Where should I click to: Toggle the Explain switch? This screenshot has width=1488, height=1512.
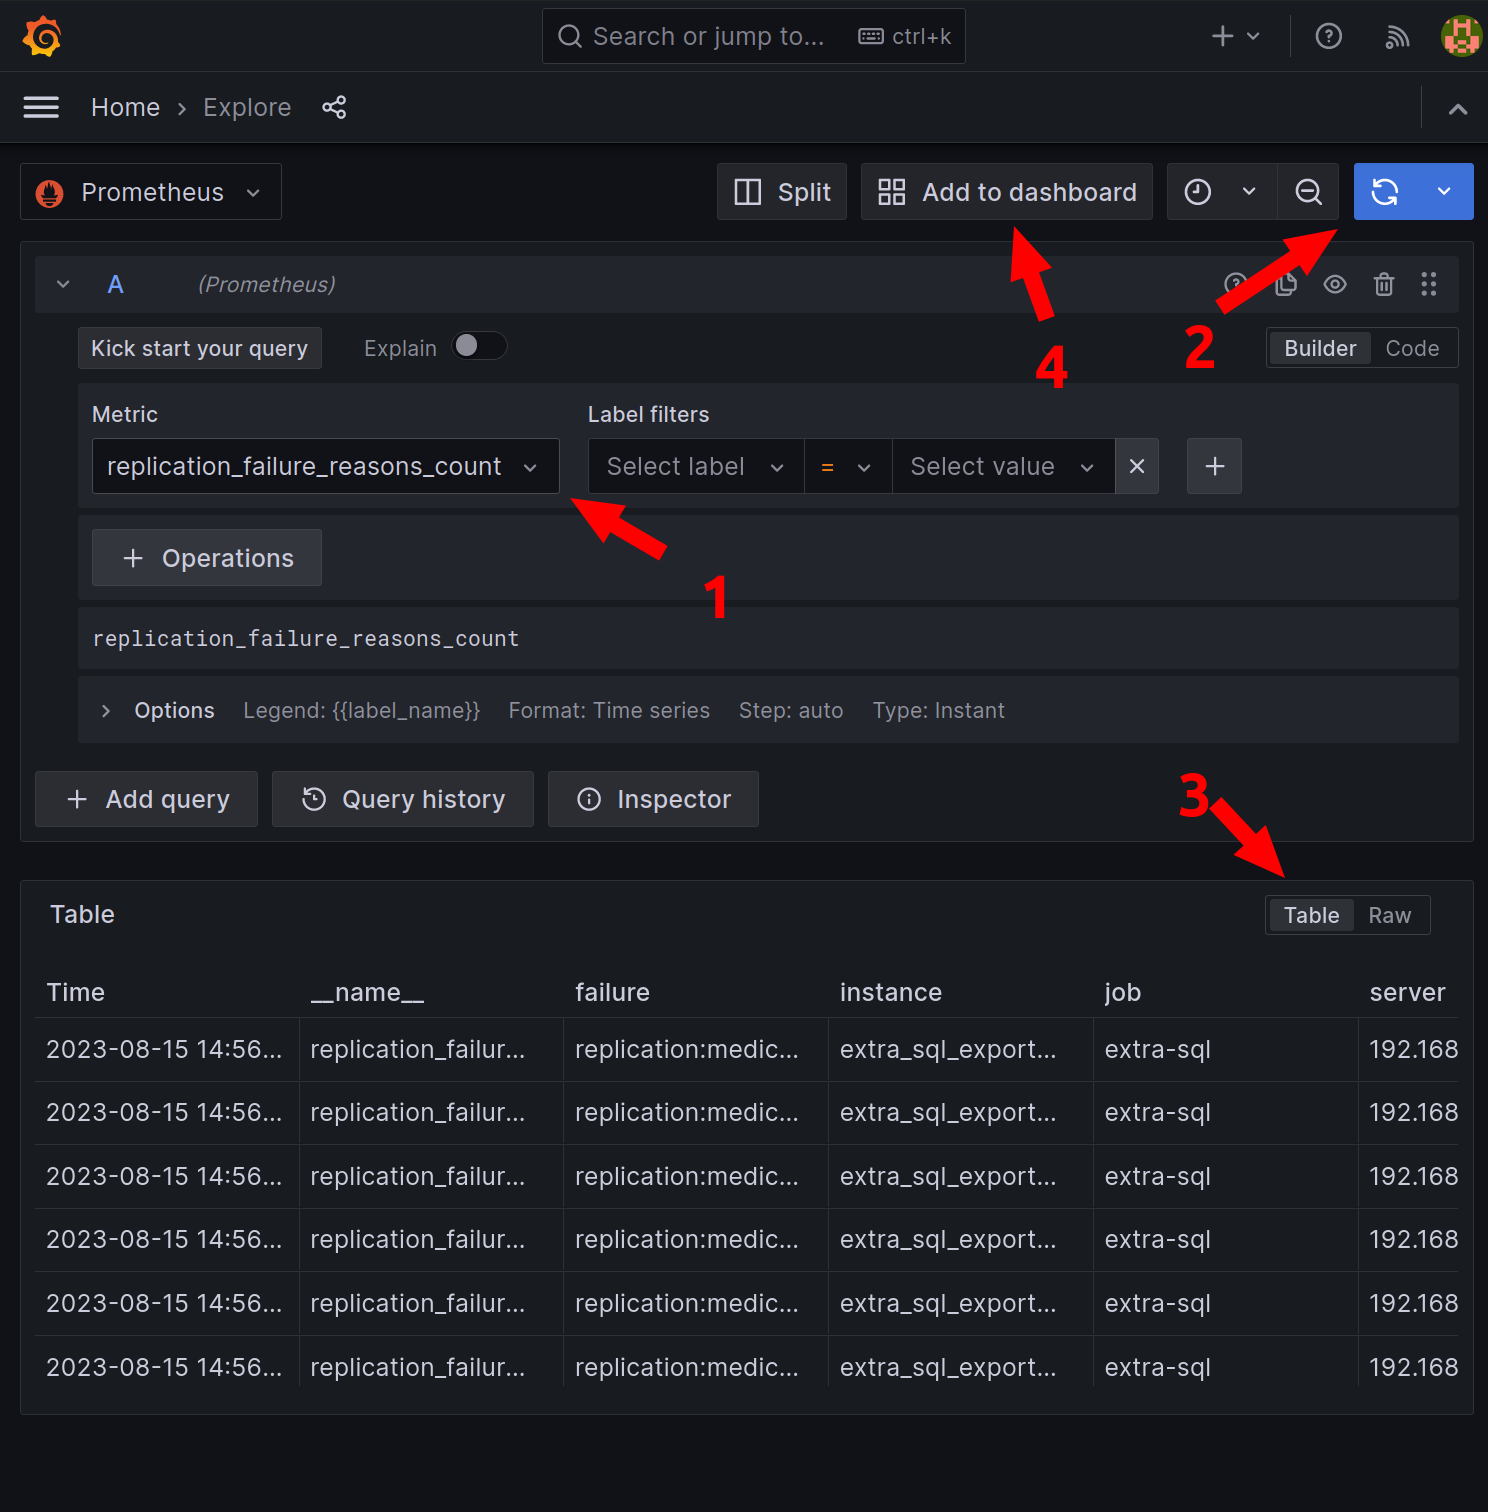click(479, 346)
